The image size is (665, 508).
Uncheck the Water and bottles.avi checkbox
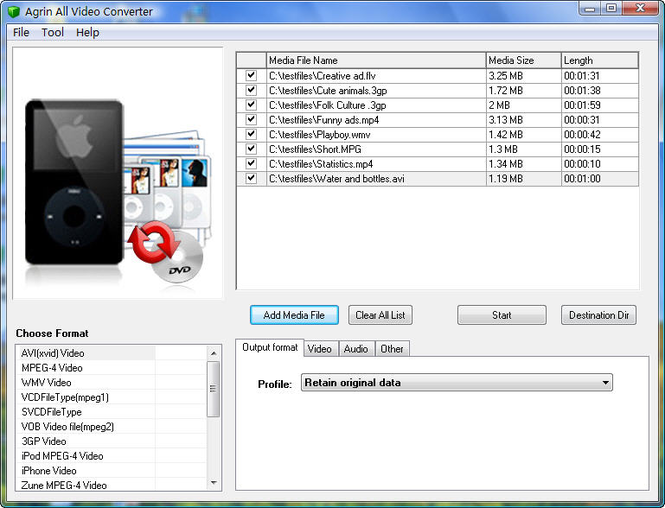251,178
